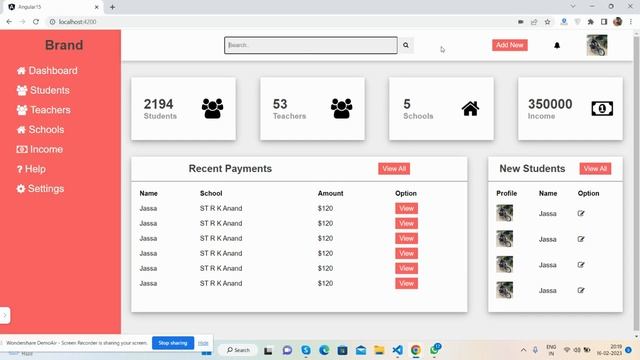Open notifications bell icon

557,45
